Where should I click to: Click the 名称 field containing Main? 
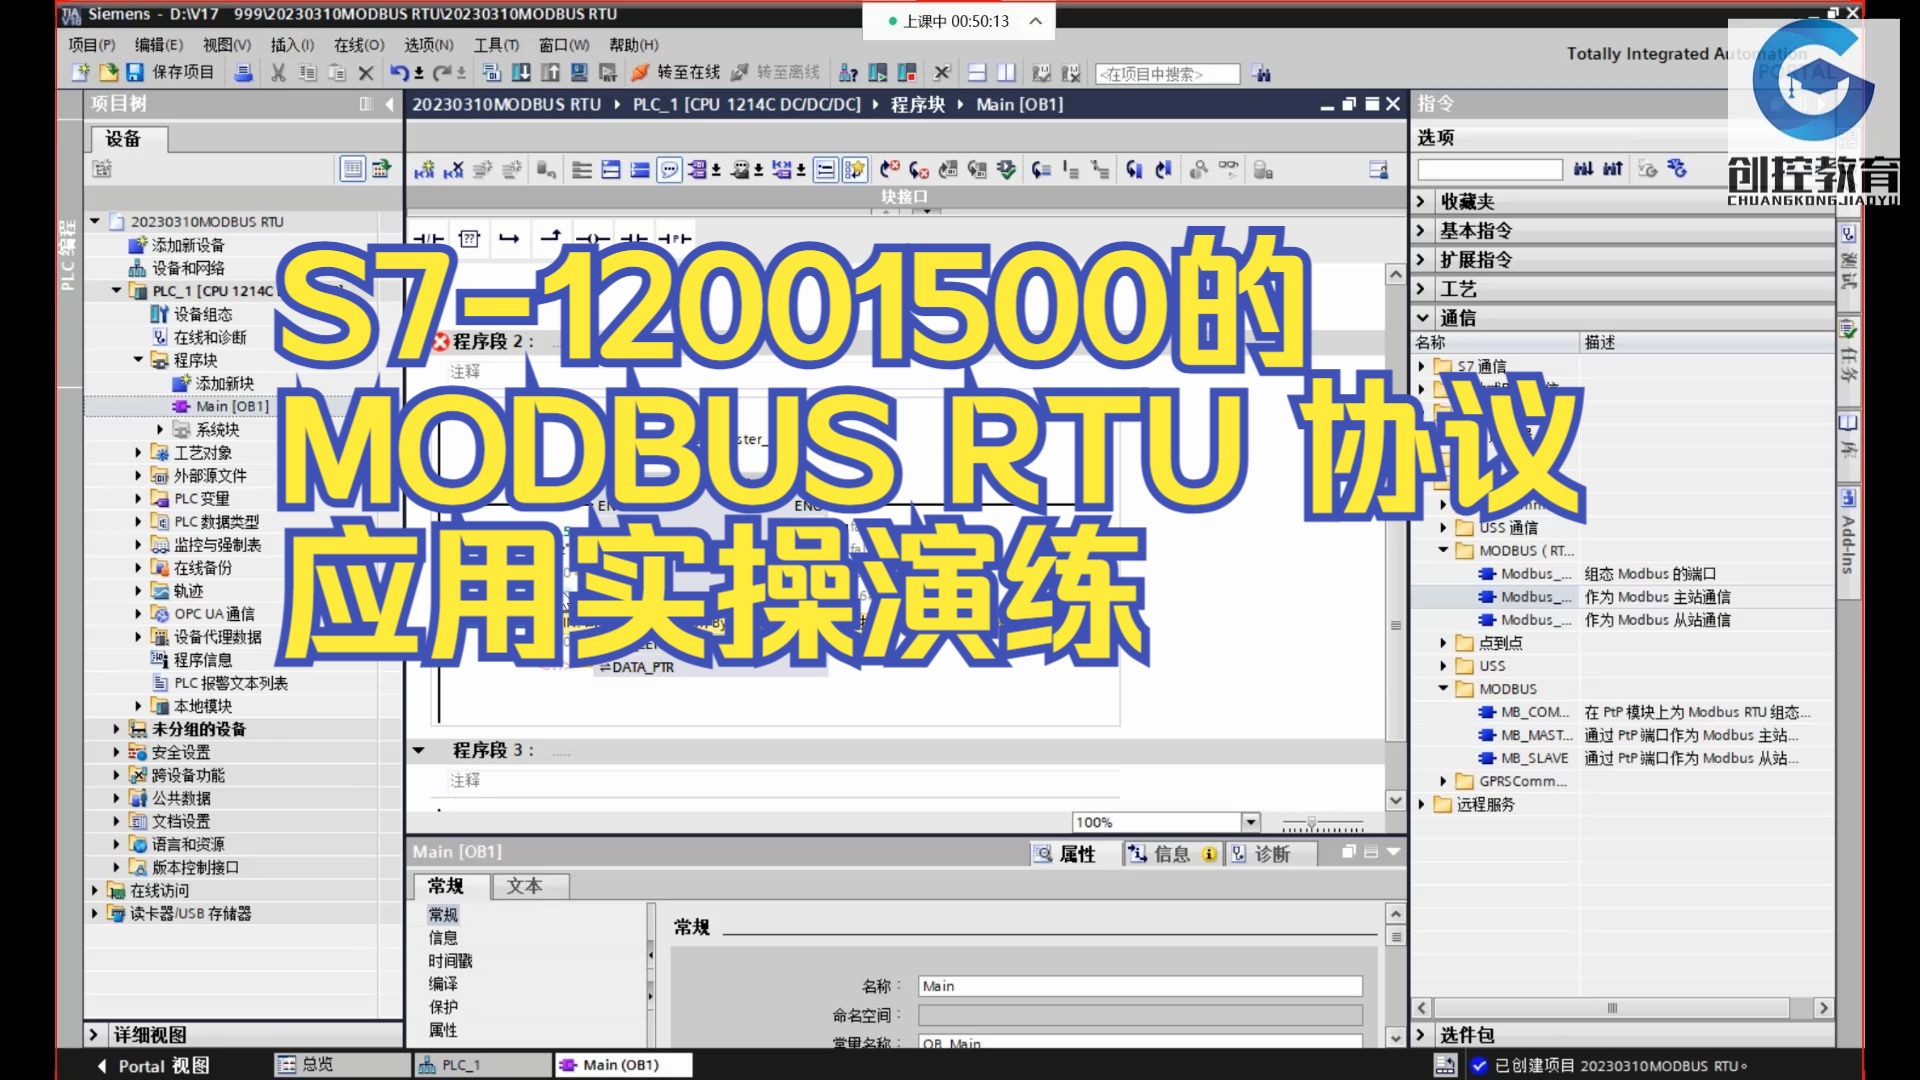point(1140,986)
